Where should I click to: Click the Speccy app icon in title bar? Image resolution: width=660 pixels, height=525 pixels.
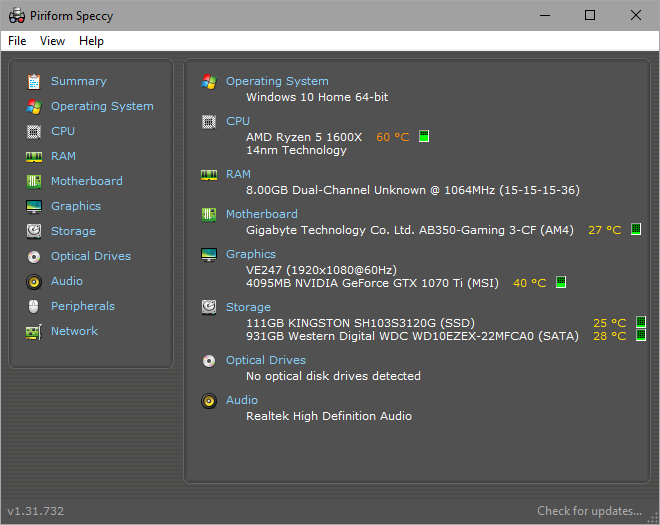point(17,16)
